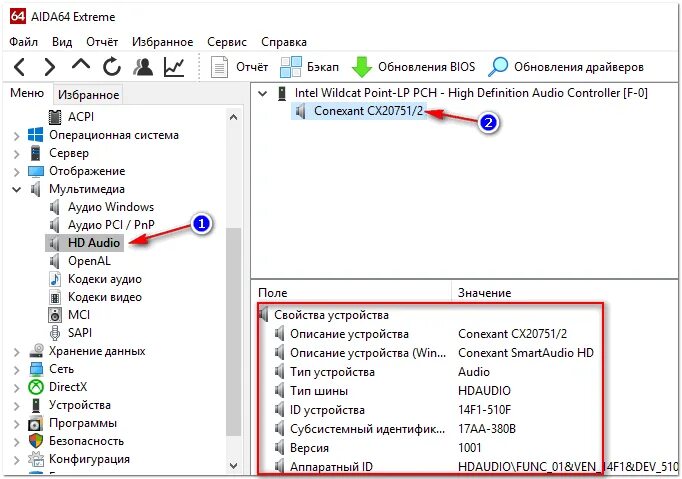The height and width of the screenshot is (479, 682).
Task: Select Мультимедиа in the tree
Action: coord(87,189)
